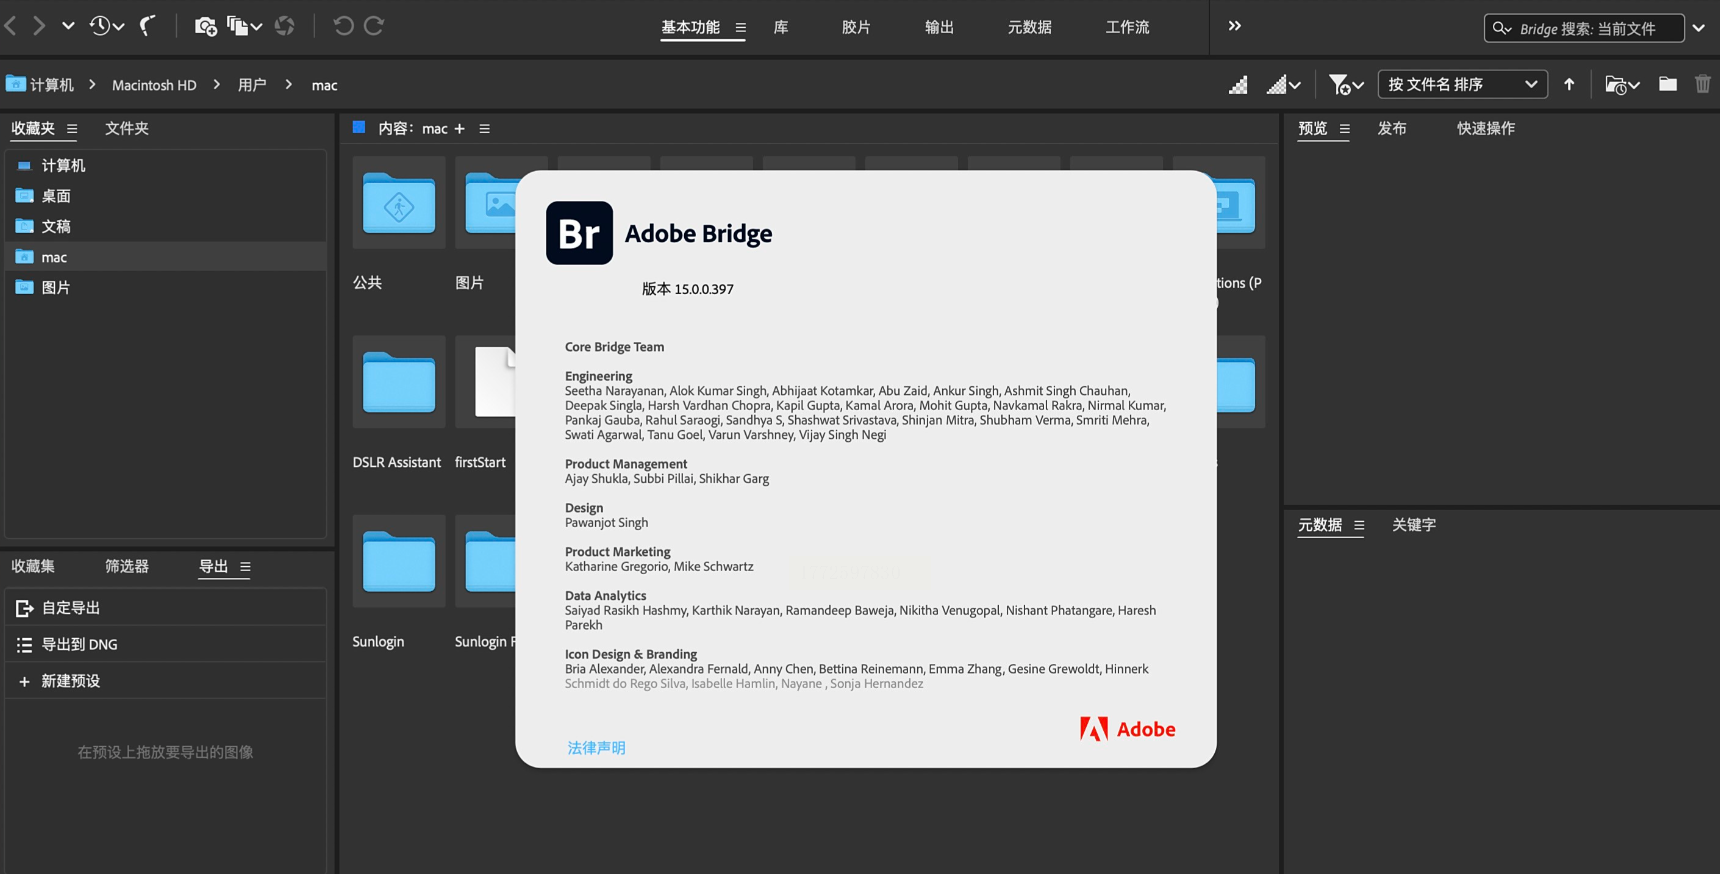
Task: Open the 预览 panel menu icon
Action: pos(1344,129)
